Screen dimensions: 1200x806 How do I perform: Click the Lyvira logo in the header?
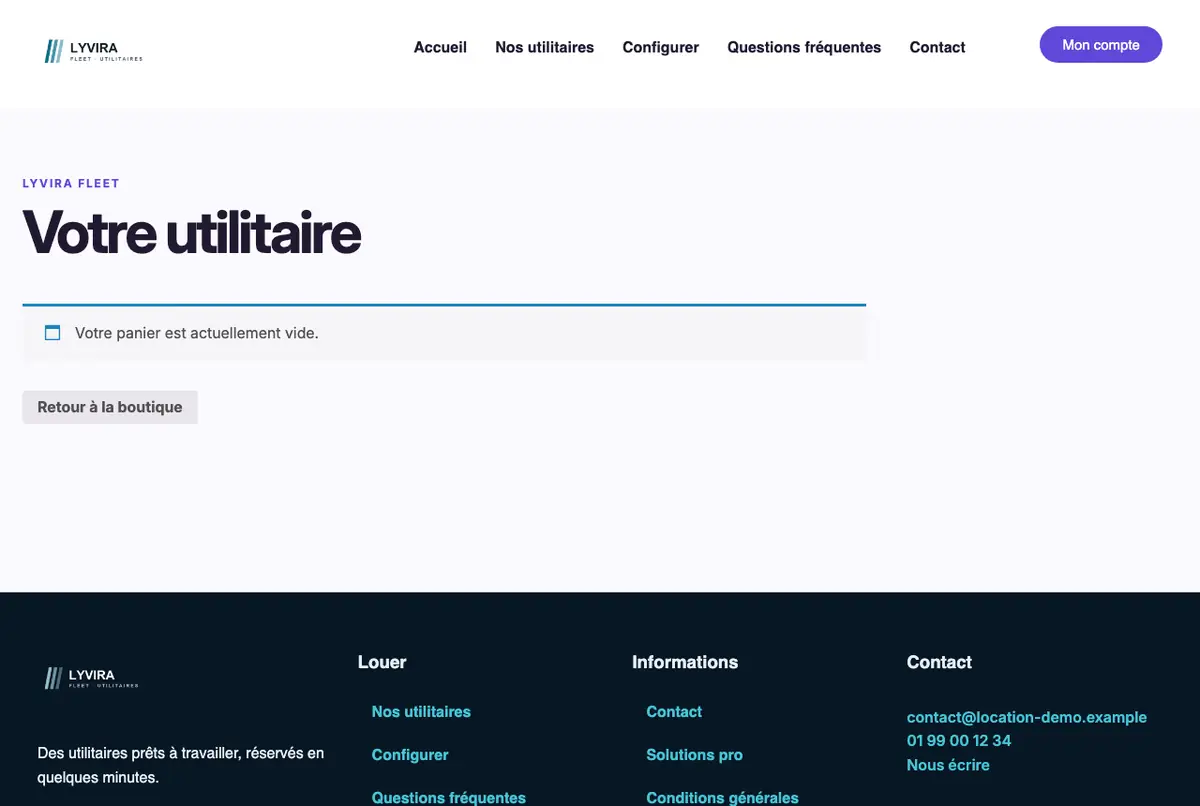[x=94, y=51]
